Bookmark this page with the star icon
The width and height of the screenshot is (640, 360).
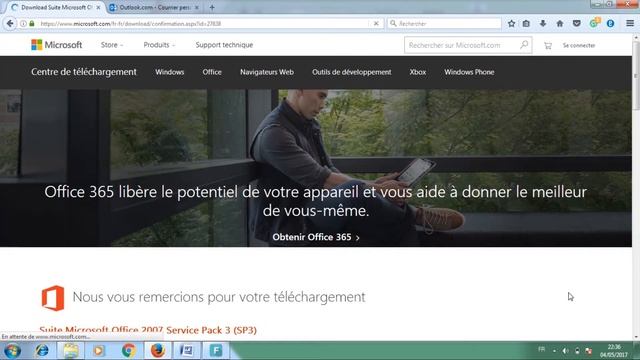point(511,24)
